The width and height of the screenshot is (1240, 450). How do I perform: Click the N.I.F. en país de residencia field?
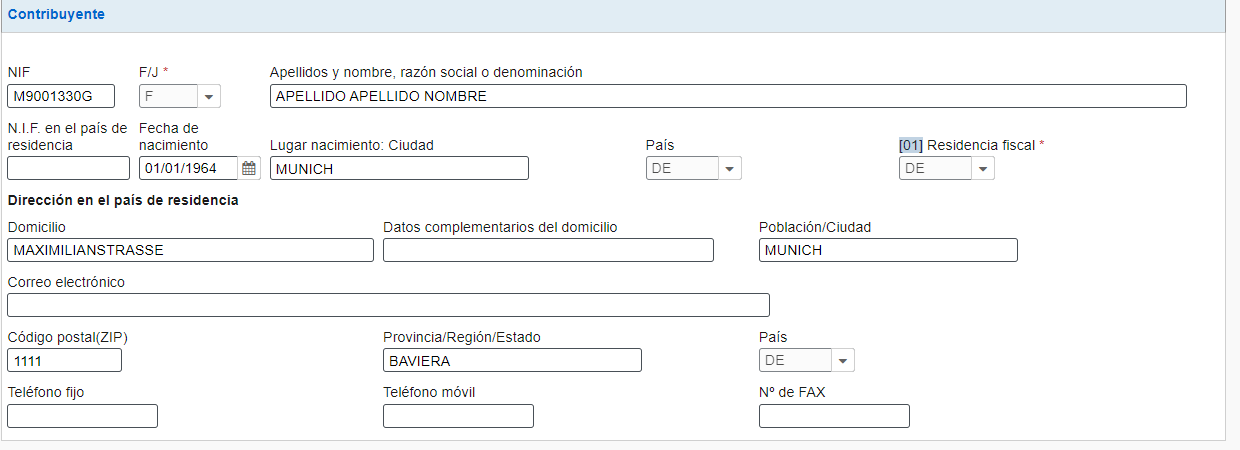click(x=68, y=168)
